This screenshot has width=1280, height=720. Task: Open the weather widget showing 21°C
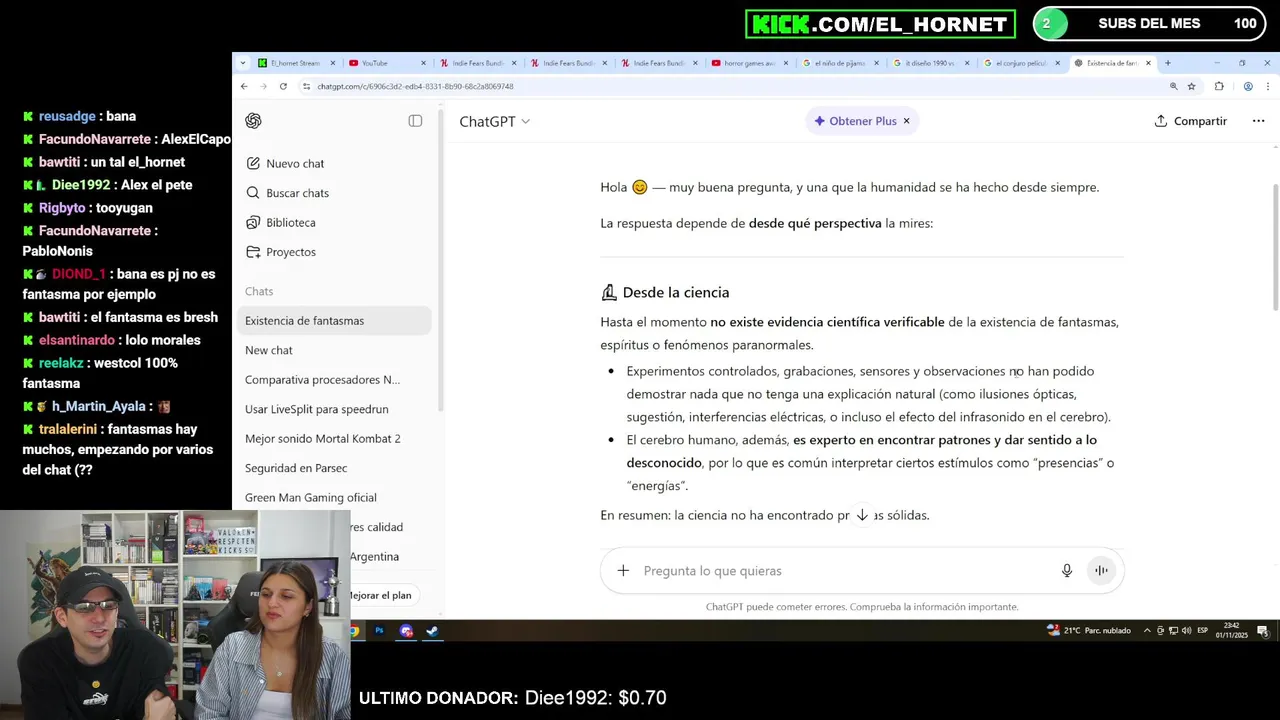click(x=1088, y=630)
